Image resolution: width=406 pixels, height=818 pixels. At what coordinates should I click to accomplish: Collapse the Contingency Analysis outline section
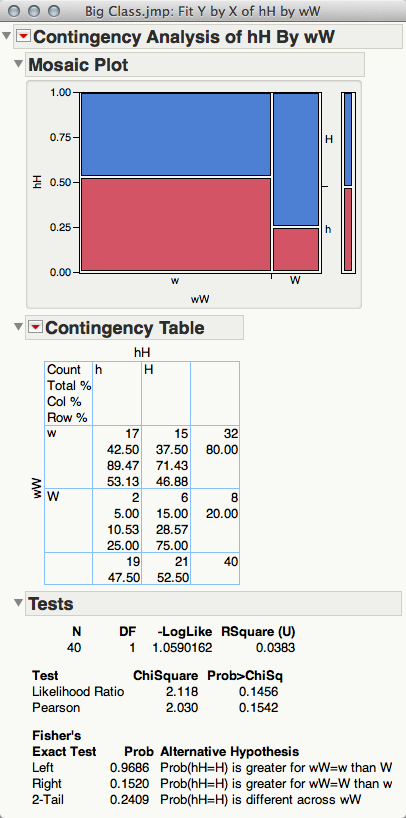[7, 36]
